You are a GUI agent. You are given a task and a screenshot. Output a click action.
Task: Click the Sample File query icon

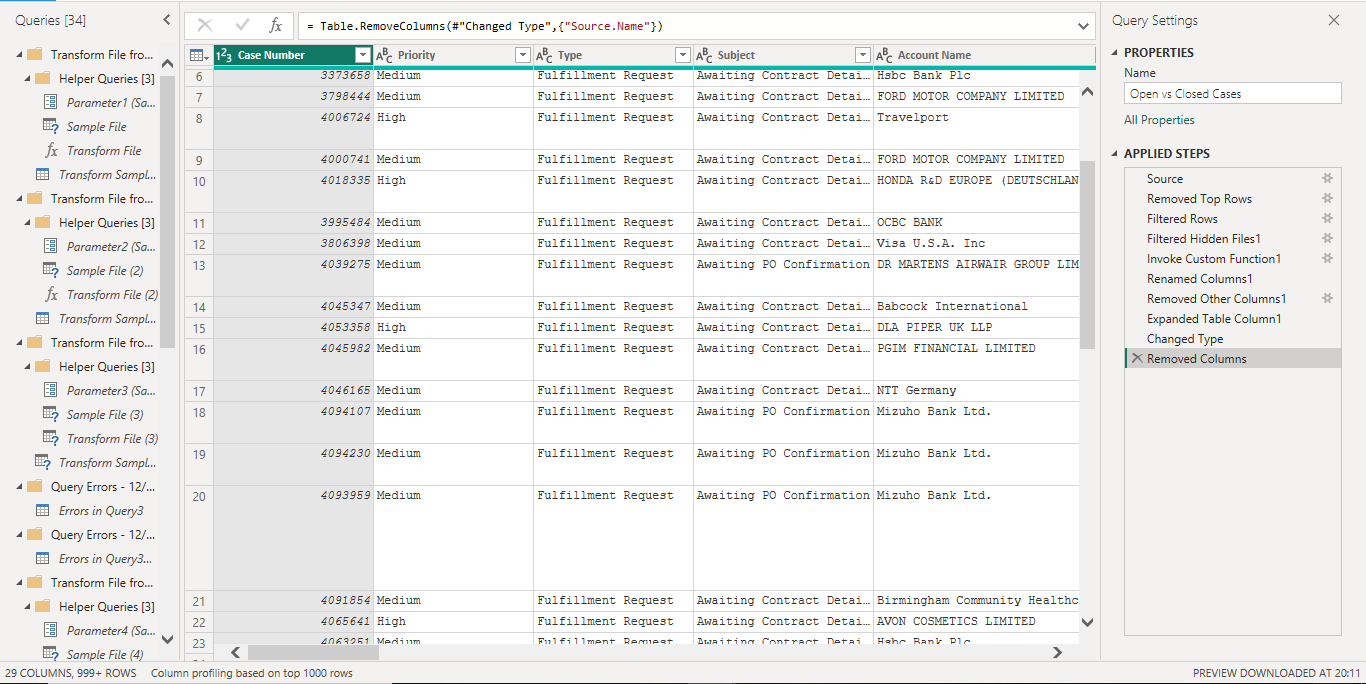click(x=50, y=127)
